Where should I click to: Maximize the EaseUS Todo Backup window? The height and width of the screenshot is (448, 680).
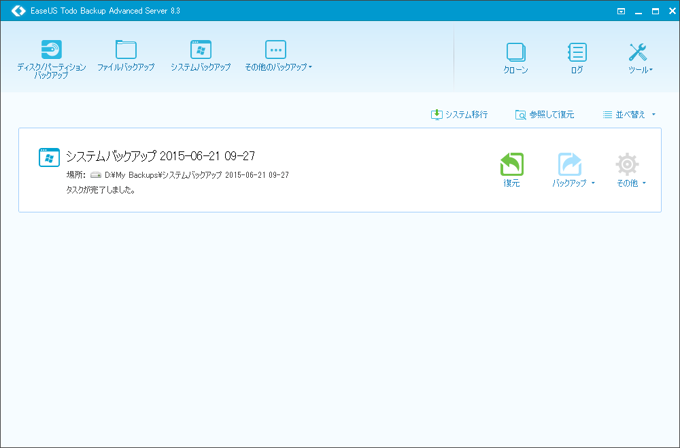[655, 11]
